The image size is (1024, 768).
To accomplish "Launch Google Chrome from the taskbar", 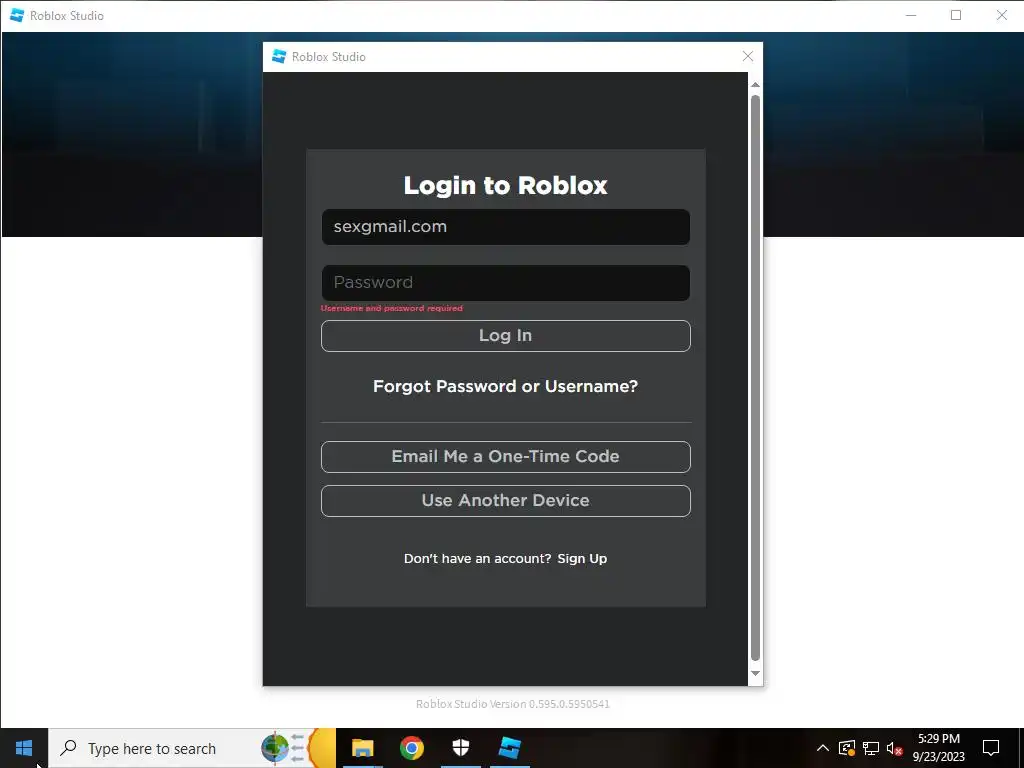I will pos(411,748).
